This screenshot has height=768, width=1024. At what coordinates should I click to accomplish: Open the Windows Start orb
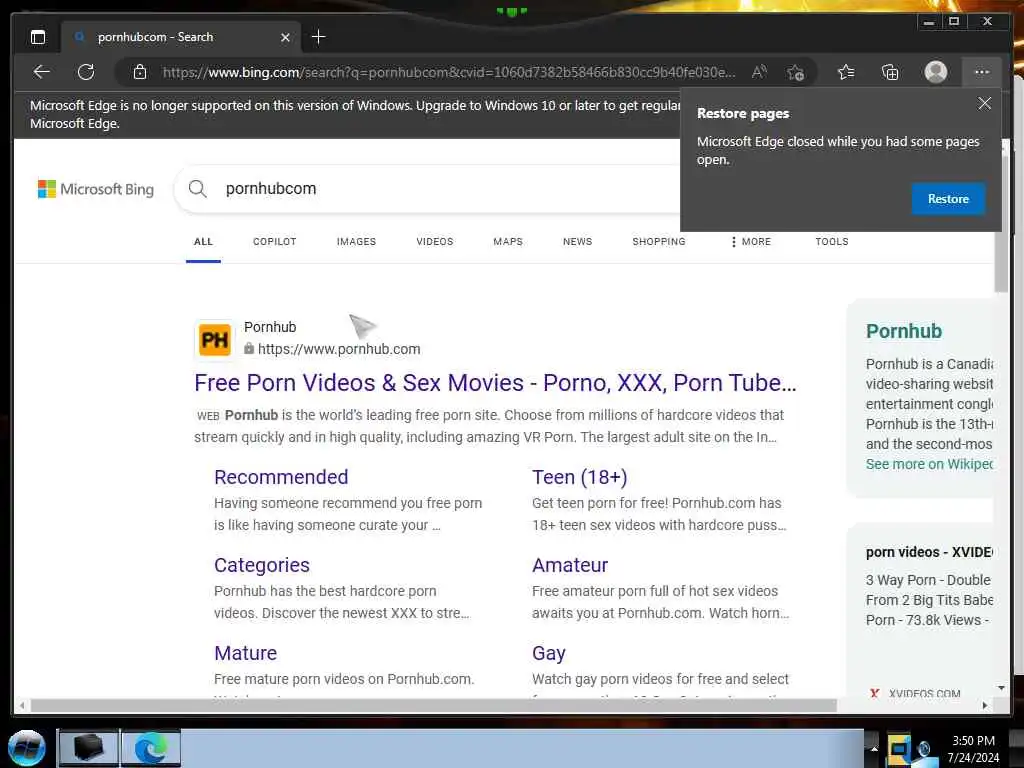(27, 748)
